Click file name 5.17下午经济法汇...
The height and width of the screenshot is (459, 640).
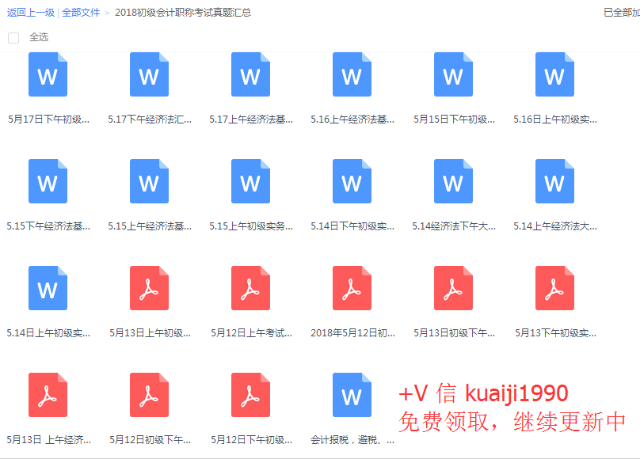click(150, 120)
